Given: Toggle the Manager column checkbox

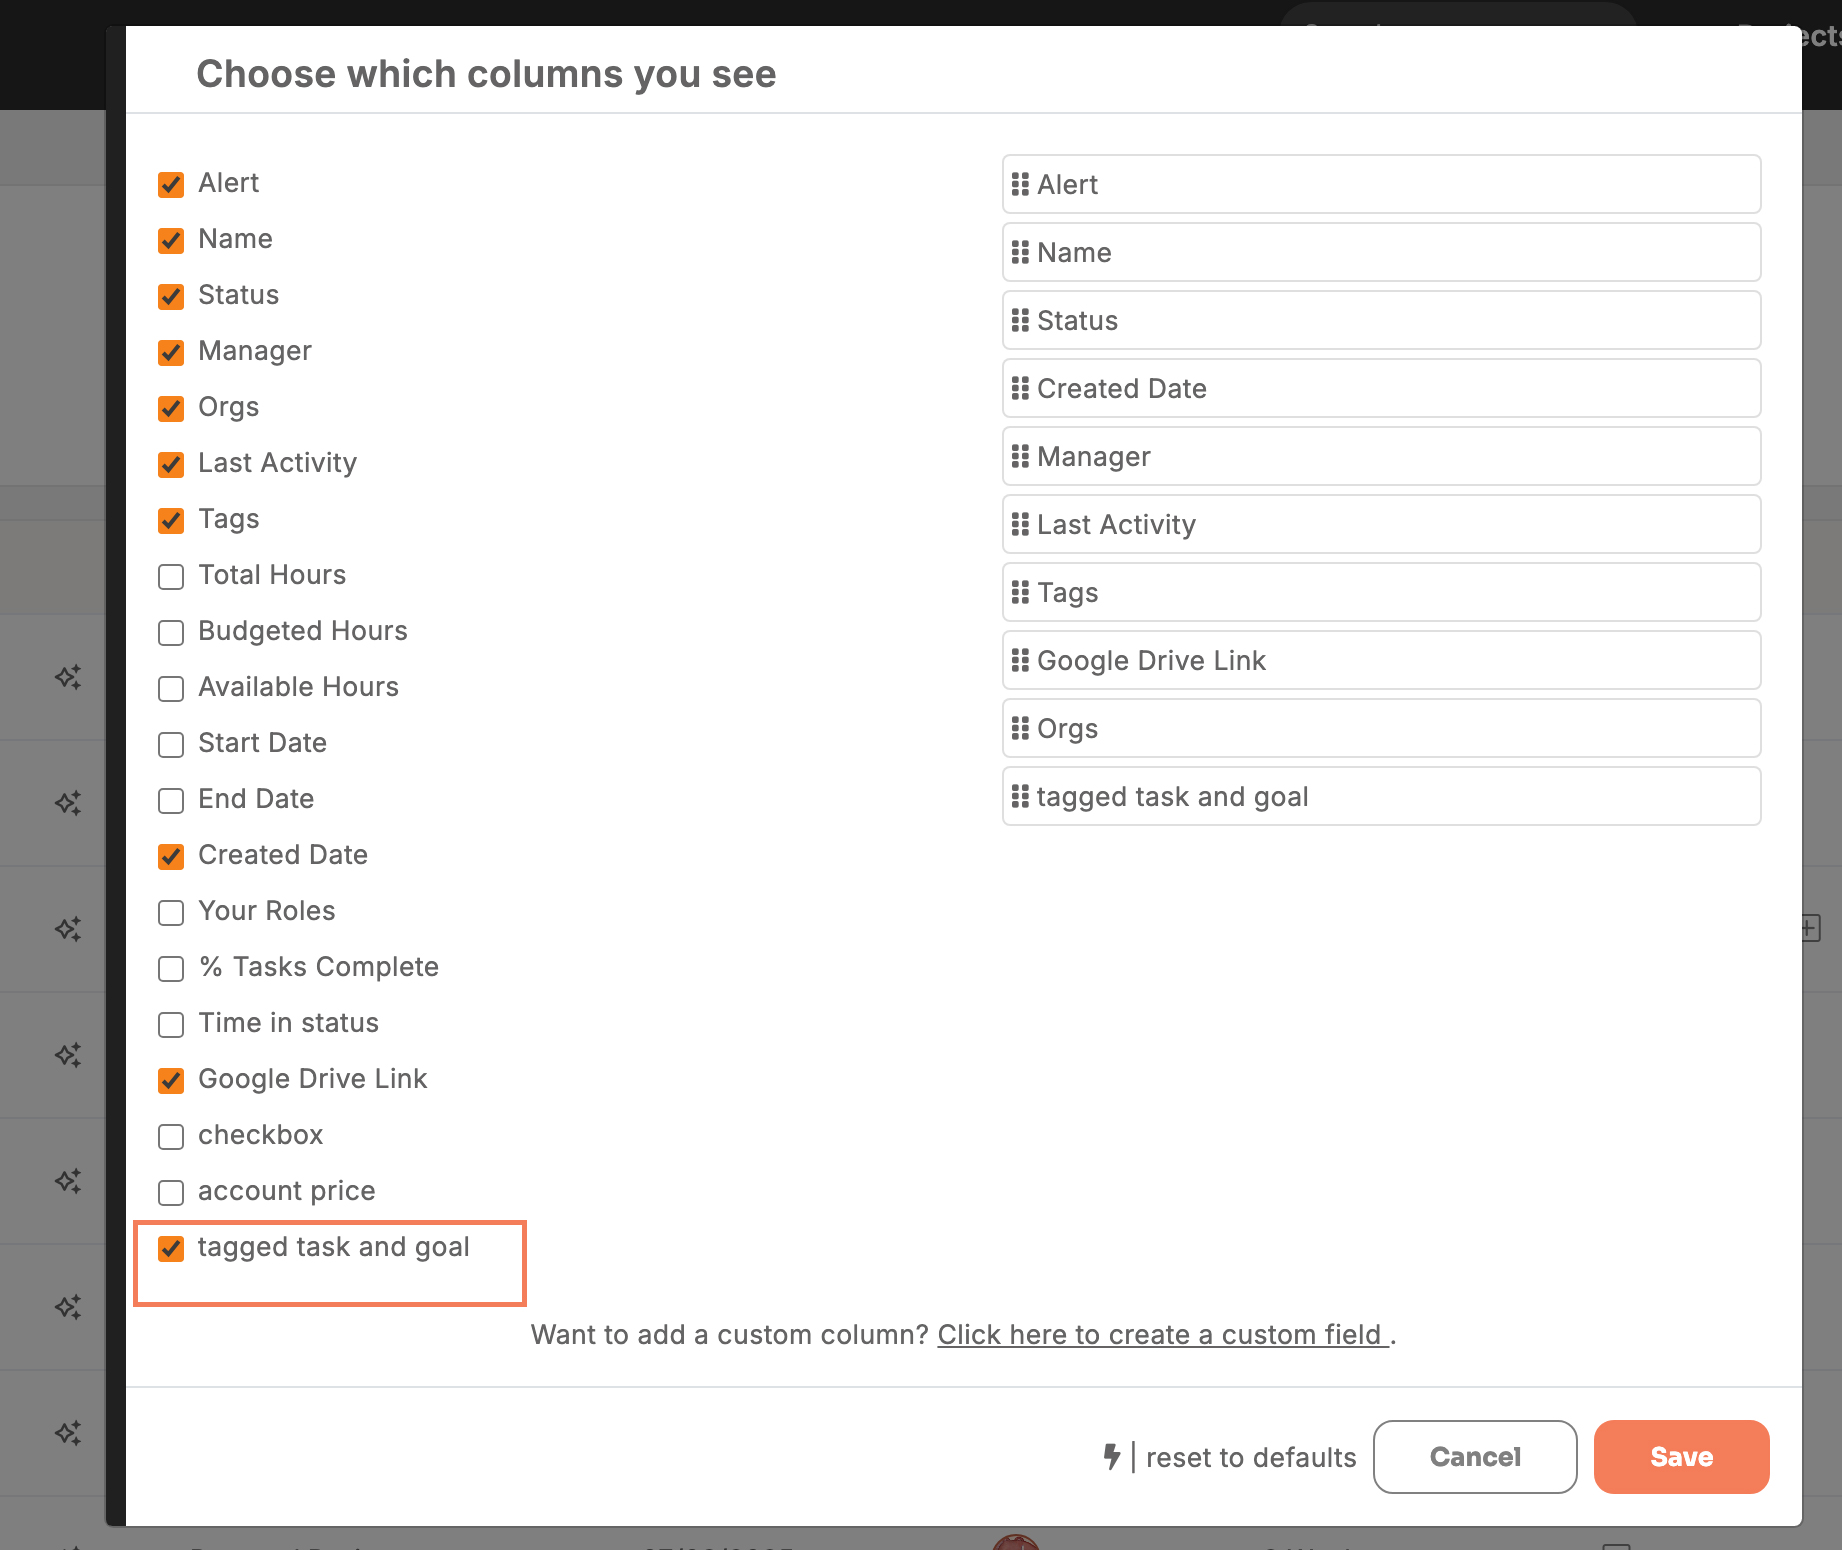Looking at the screenshot, I should tap(171, 352).
